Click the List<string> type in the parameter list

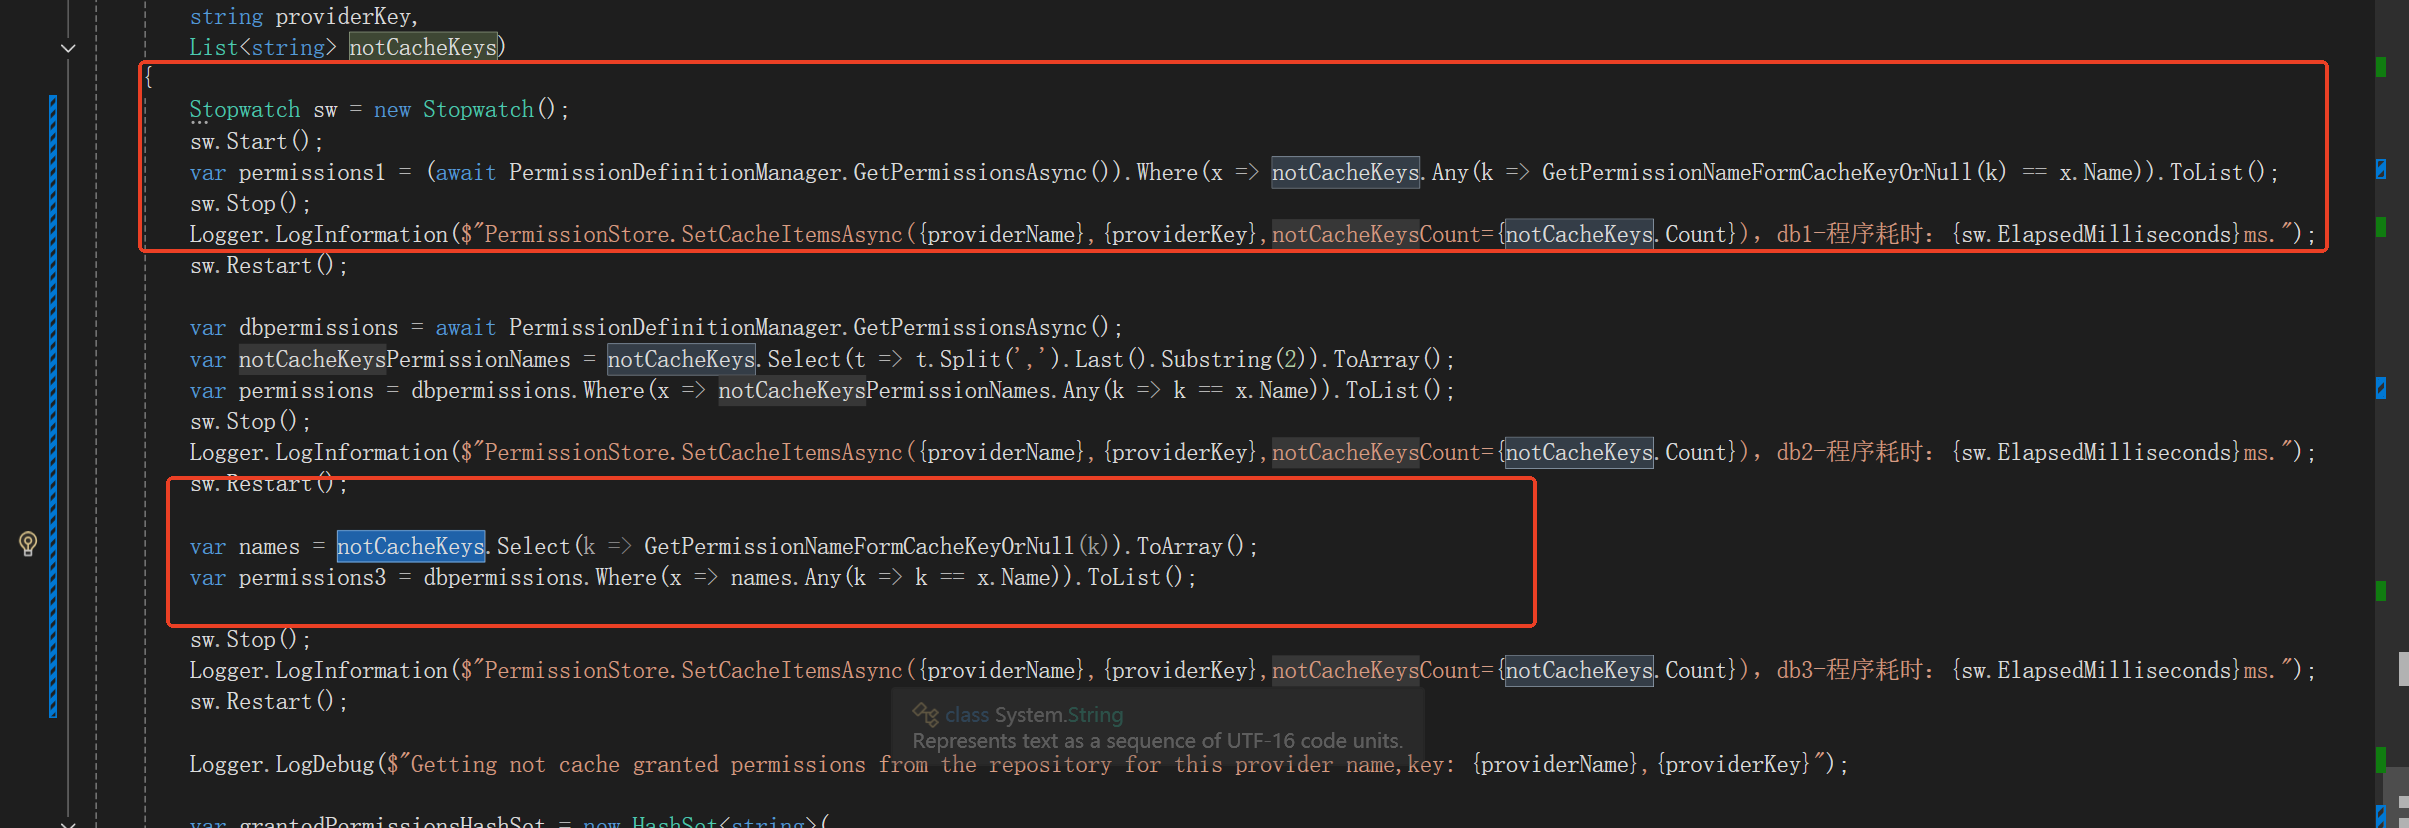point(262,47)
